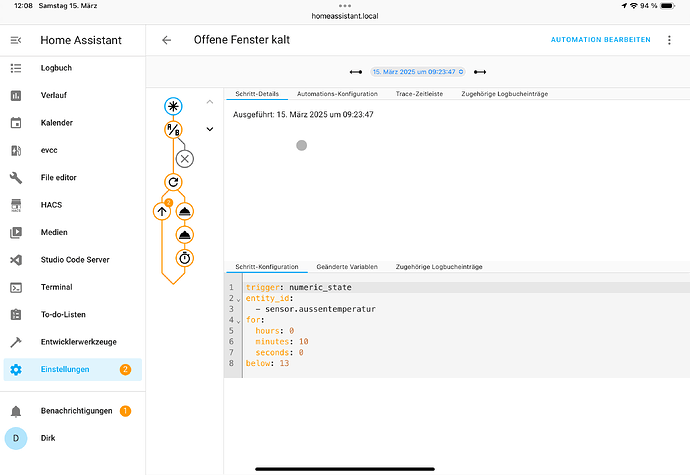Select the first service call bell node
690x475 pixels.
pyautogui.click(x=185, y=211)
